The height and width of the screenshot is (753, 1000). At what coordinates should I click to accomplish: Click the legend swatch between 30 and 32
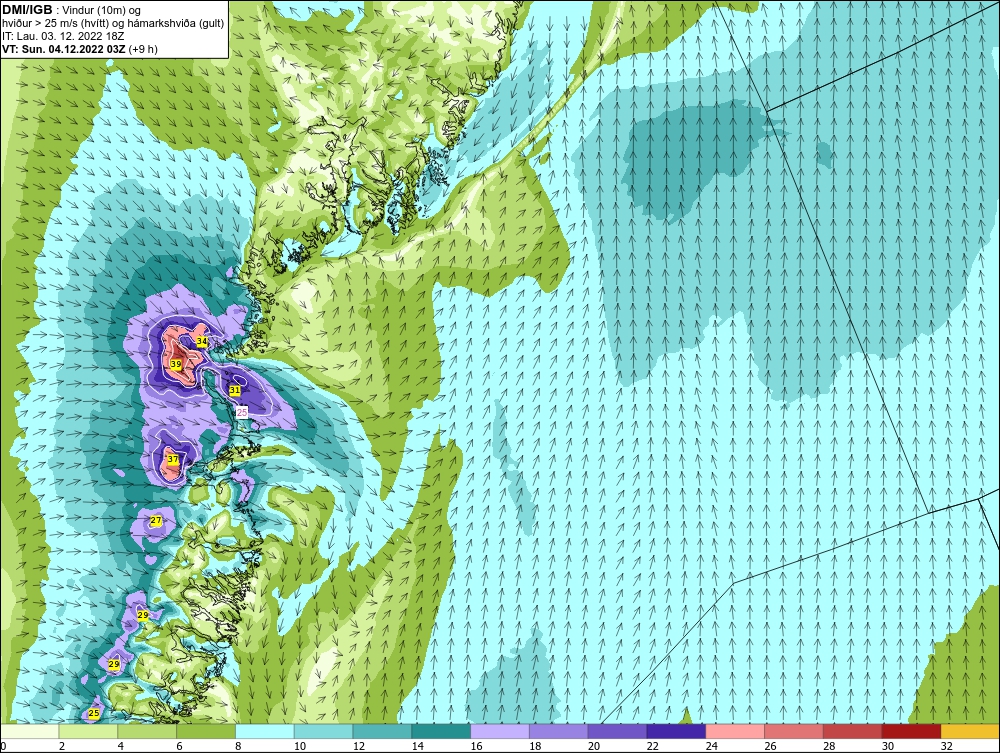pos(911,731)
